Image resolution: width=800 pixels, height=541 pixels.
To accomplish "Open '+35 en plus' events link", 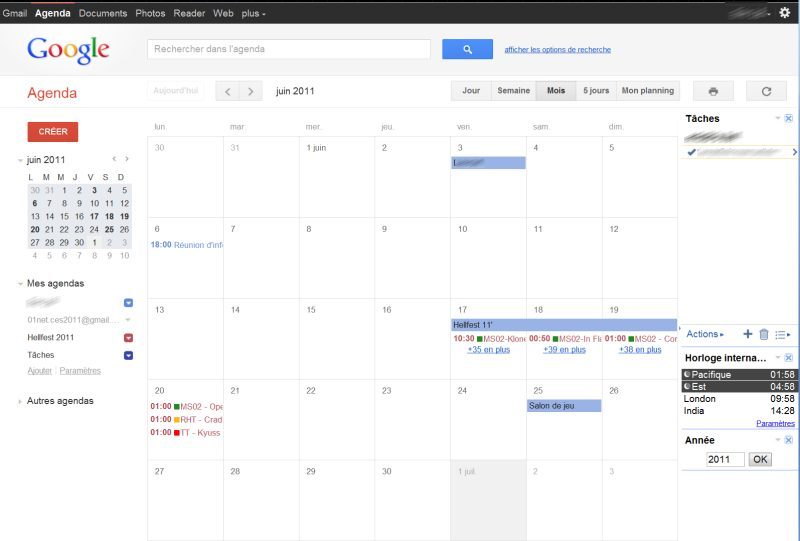I will [x=488, y=349].
